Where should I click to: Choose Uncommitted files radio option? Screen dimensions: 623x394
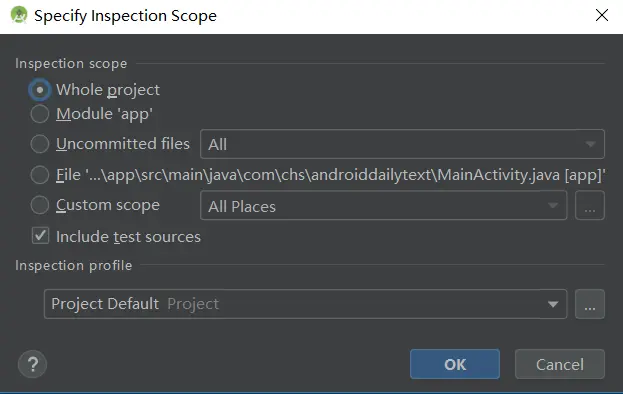tap(40, 144)
